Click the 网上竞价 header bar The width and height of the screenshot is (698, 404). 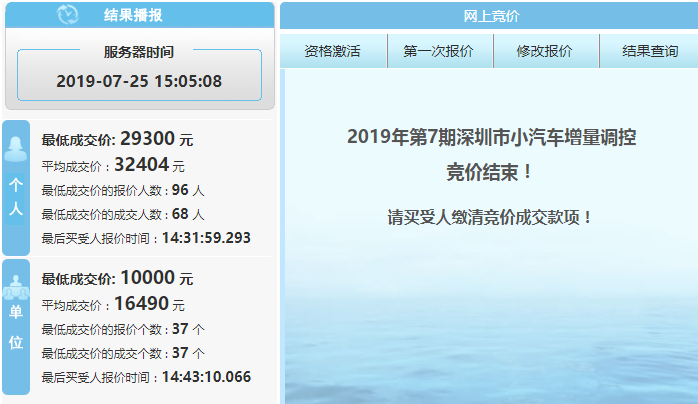click(489, 16)
